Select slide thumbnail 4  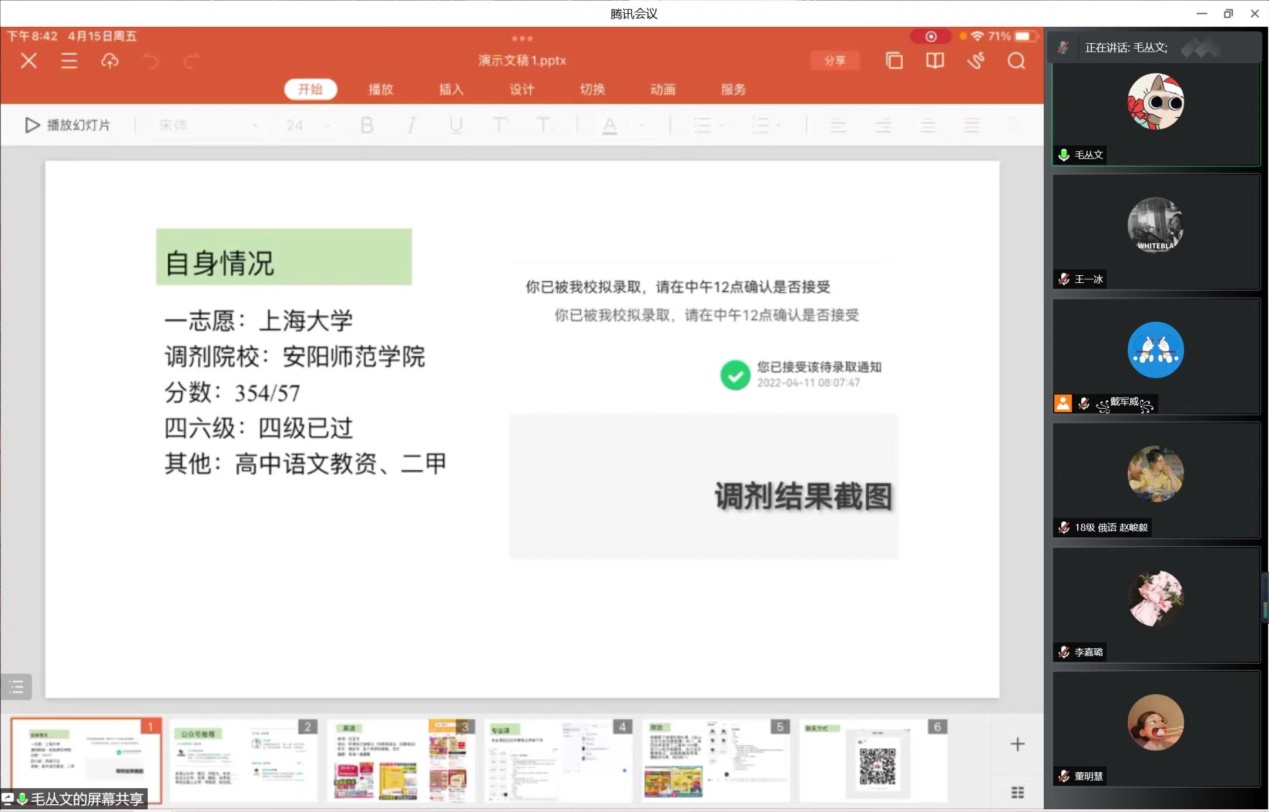(x=558, y=759)
